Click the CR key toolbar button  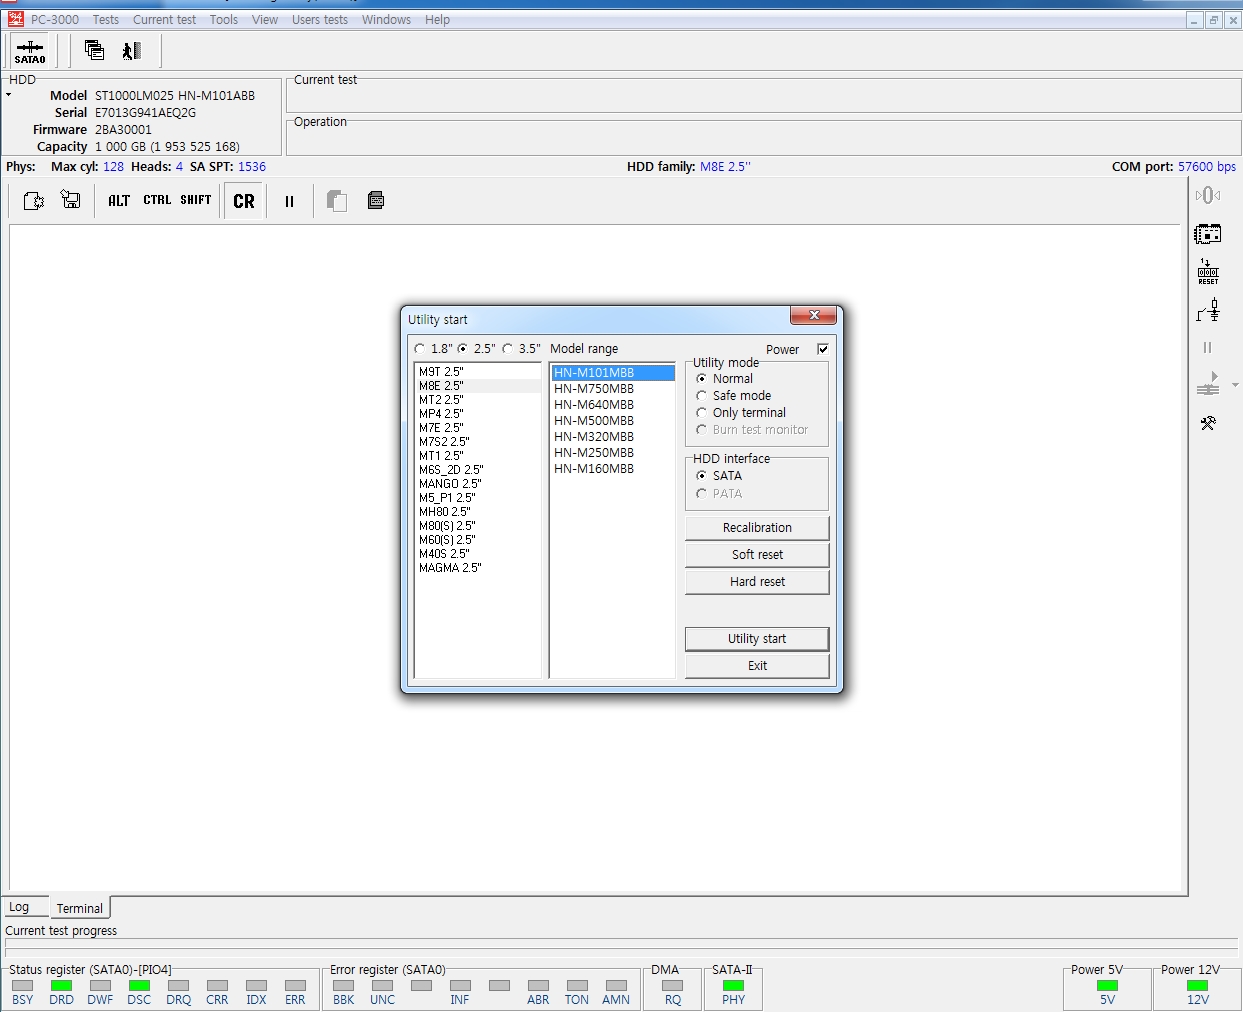tap(244, 201)
